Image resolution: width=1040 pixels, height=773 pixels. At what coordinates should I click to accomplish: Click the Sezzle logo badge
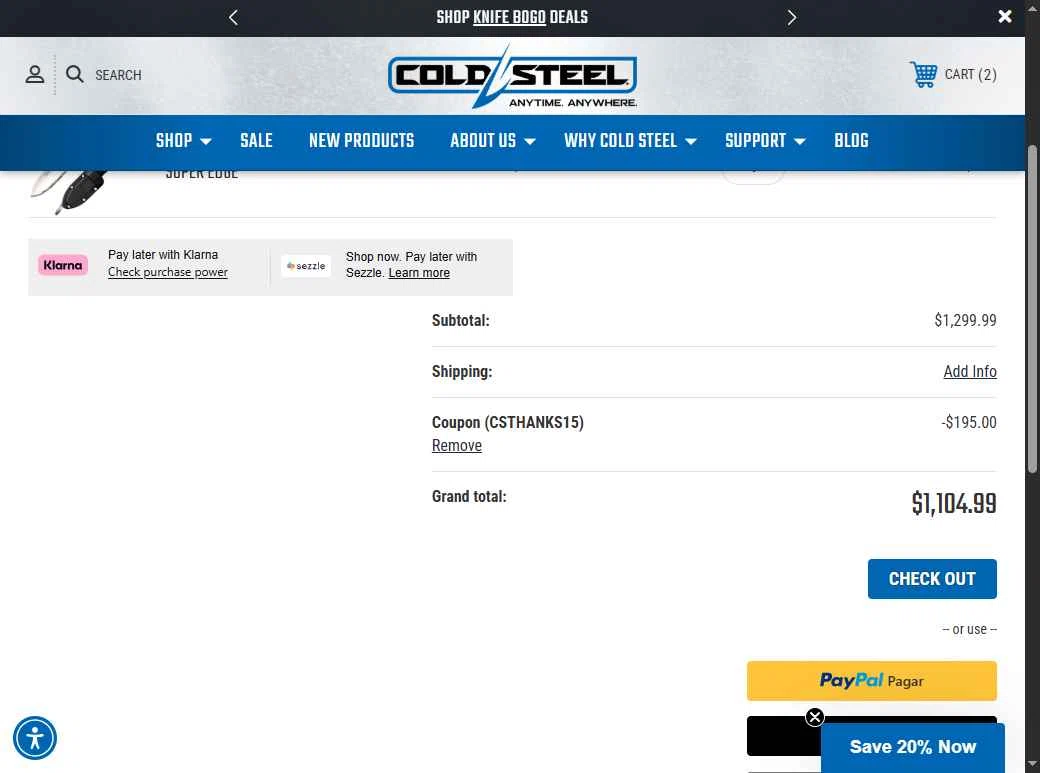pyautogui.click(x=306, y=266)
